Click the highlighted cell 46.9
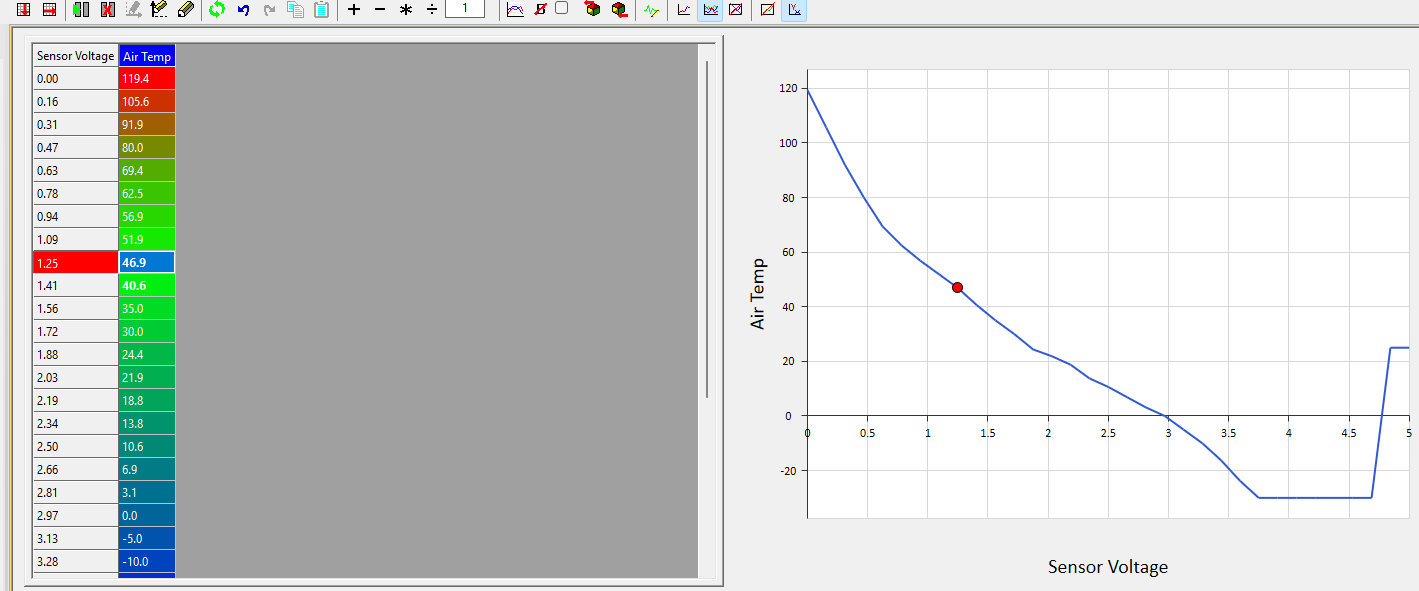 (147, 262)
